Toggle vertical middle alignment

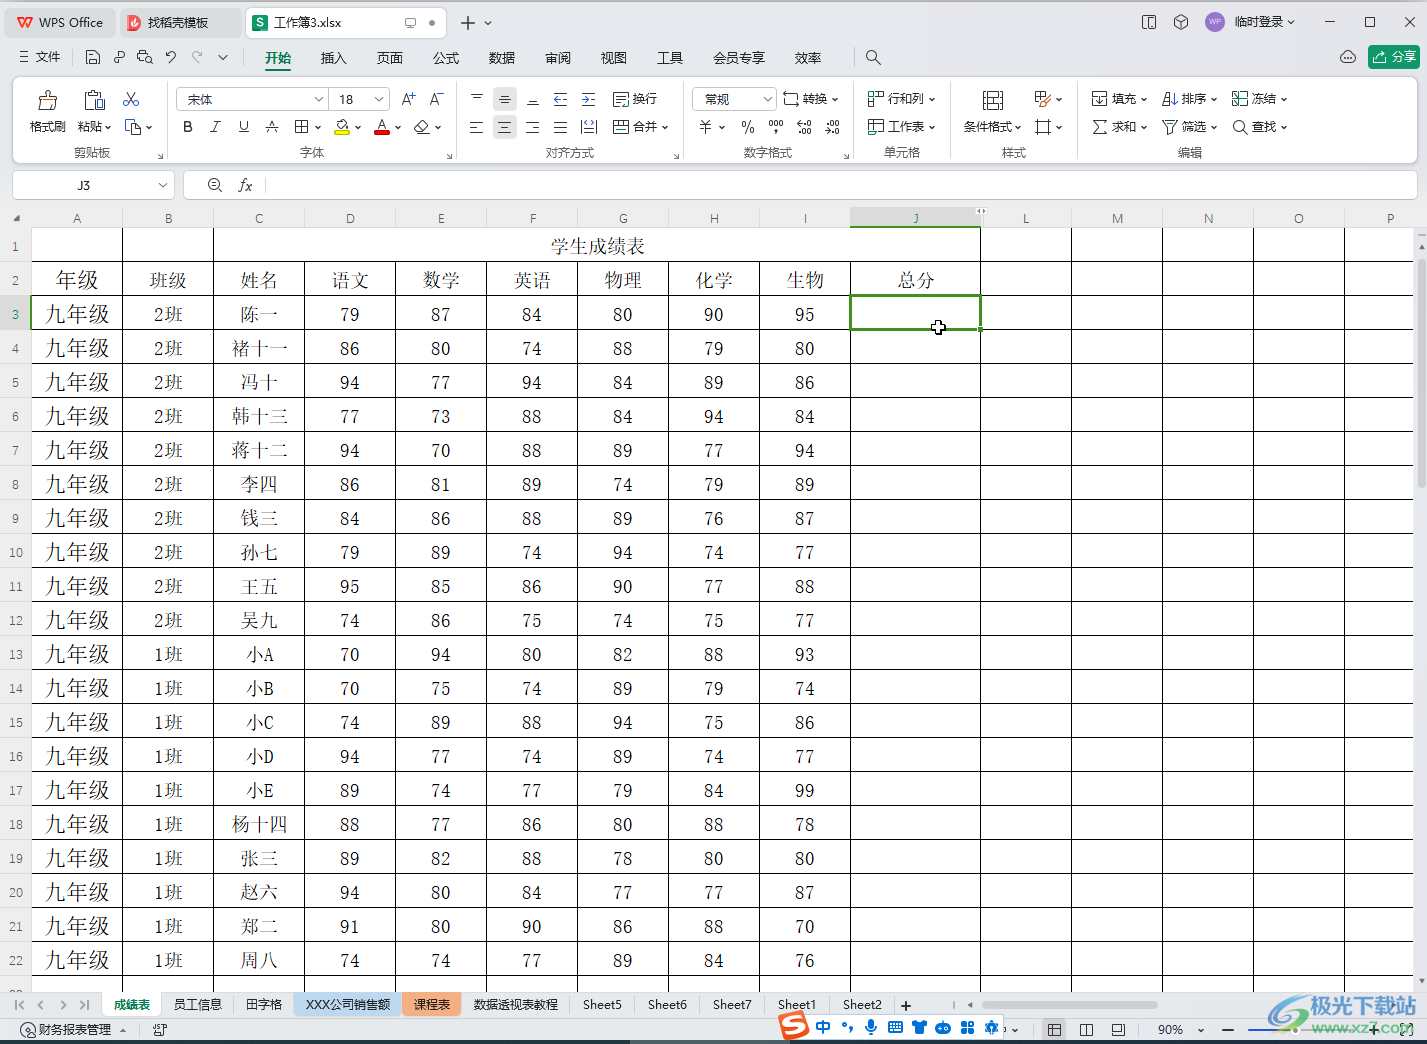505,99
